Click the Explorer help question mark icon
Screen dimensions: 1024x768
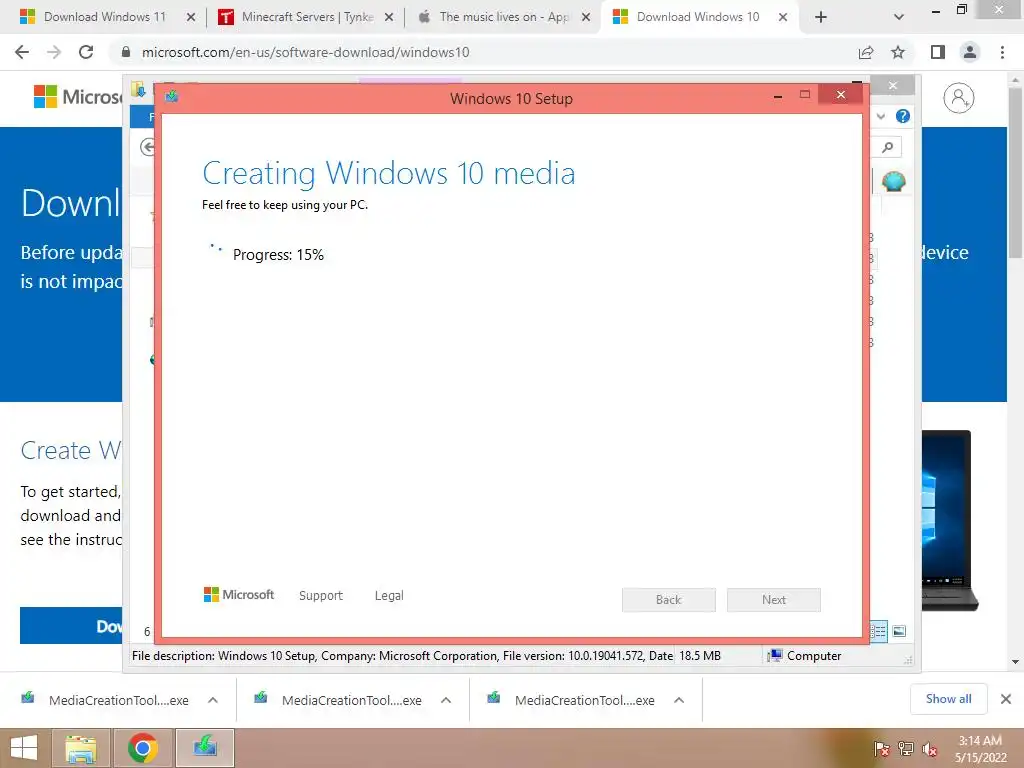(903, 116)
